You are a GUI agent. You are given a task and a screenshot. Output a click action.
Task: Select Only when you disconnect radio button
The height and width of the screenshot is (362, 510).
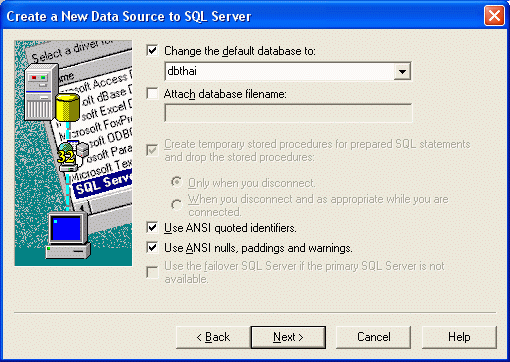click(x=176, y=182)
